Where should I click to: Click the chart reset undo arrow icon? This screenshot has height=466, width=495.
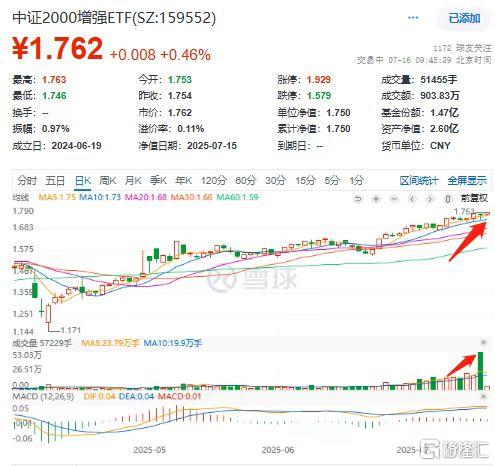pos(358,199)
